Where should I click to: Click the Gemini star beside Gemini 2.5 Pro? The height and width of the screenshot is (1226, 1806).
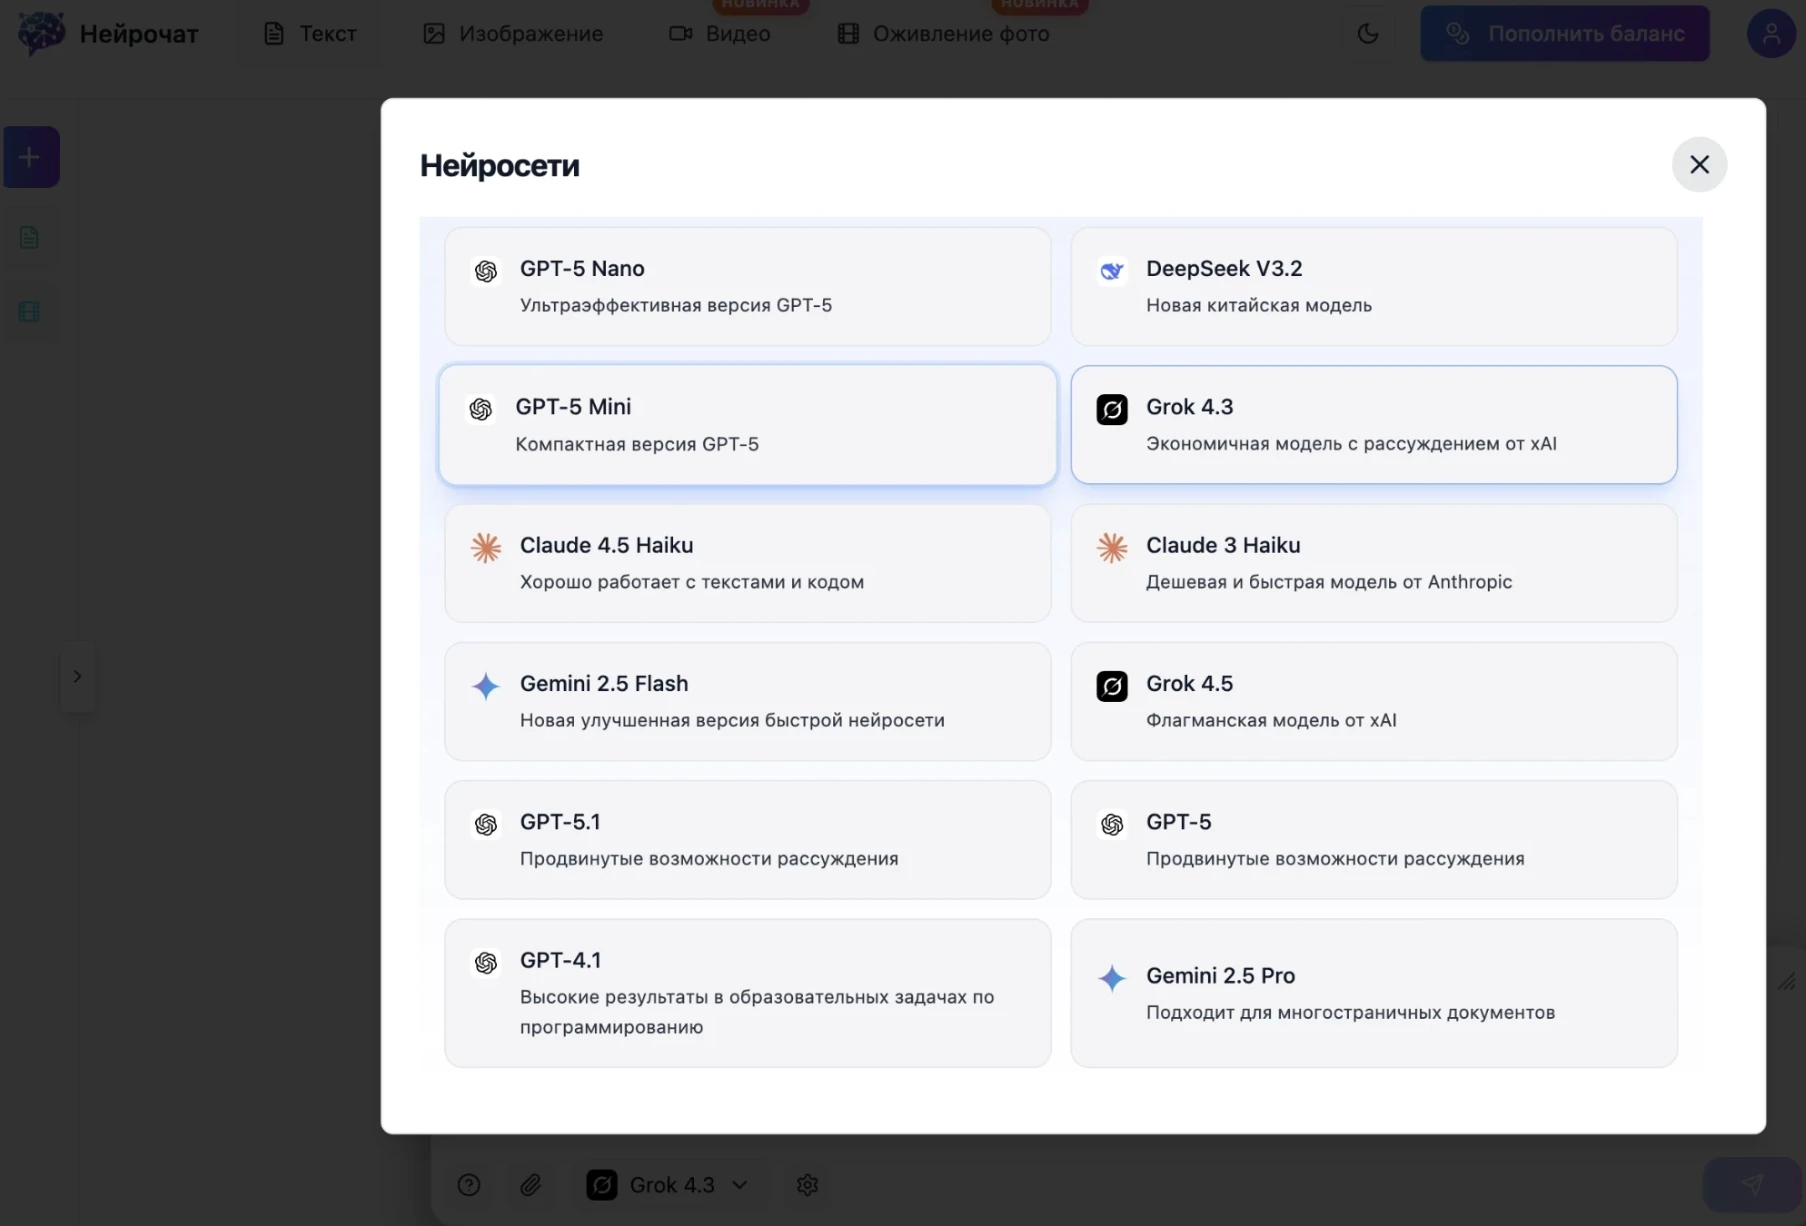tap(1112, 978)
